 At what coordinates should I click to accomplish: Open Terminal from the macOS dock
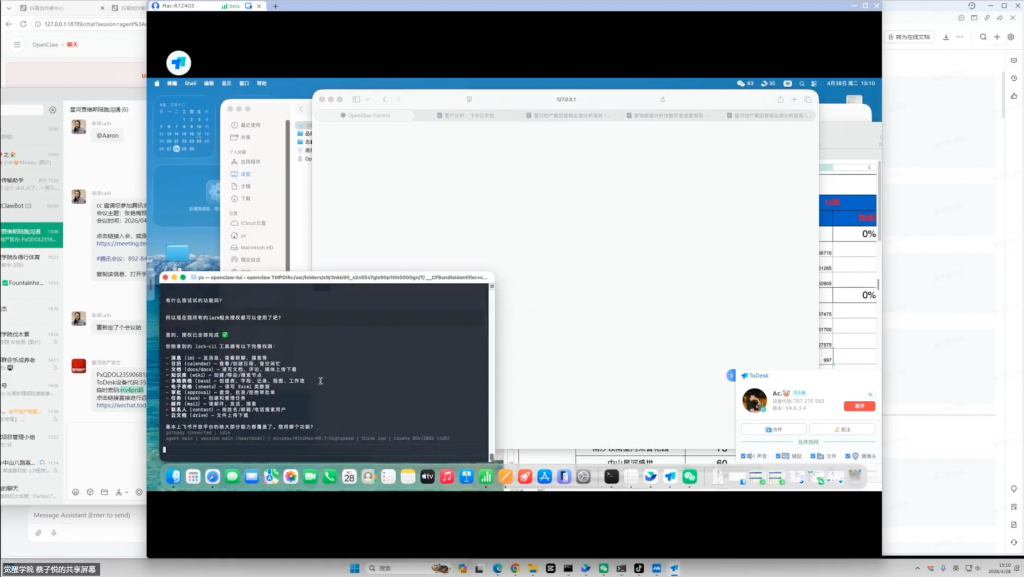tap(611, 477)
